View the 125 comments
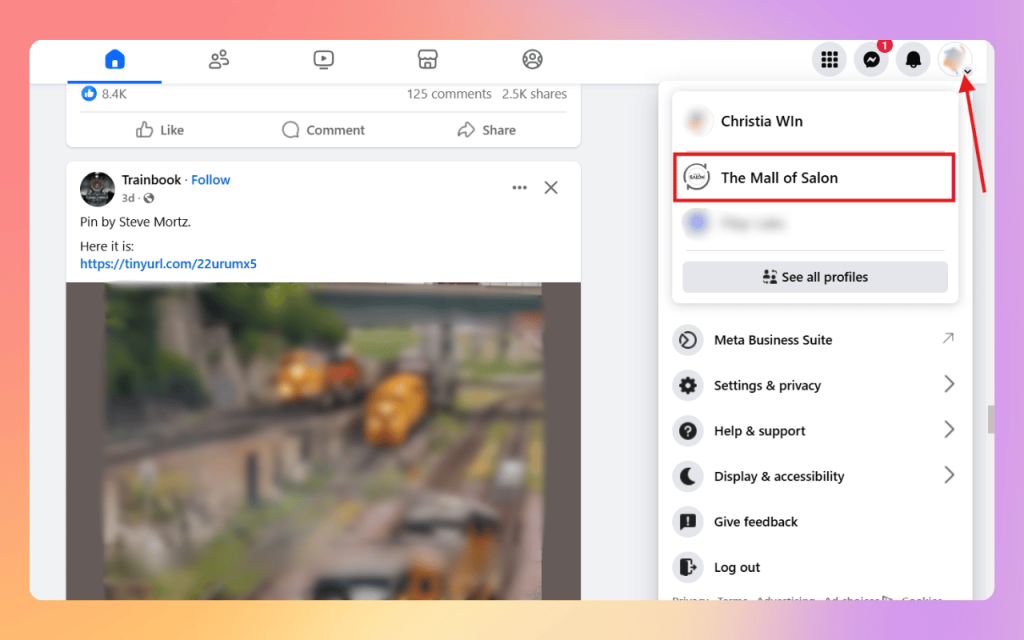The image size is (1024, 640). point(449,94)
